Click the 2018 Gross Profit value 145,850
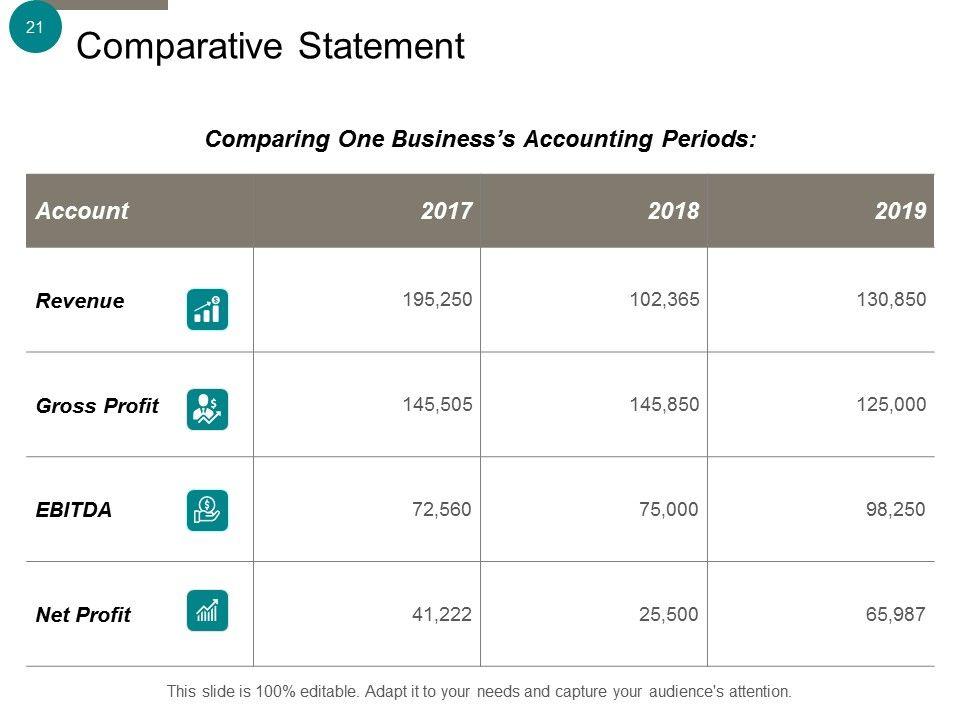The image size is (960, 720). [x=664, y=405]
